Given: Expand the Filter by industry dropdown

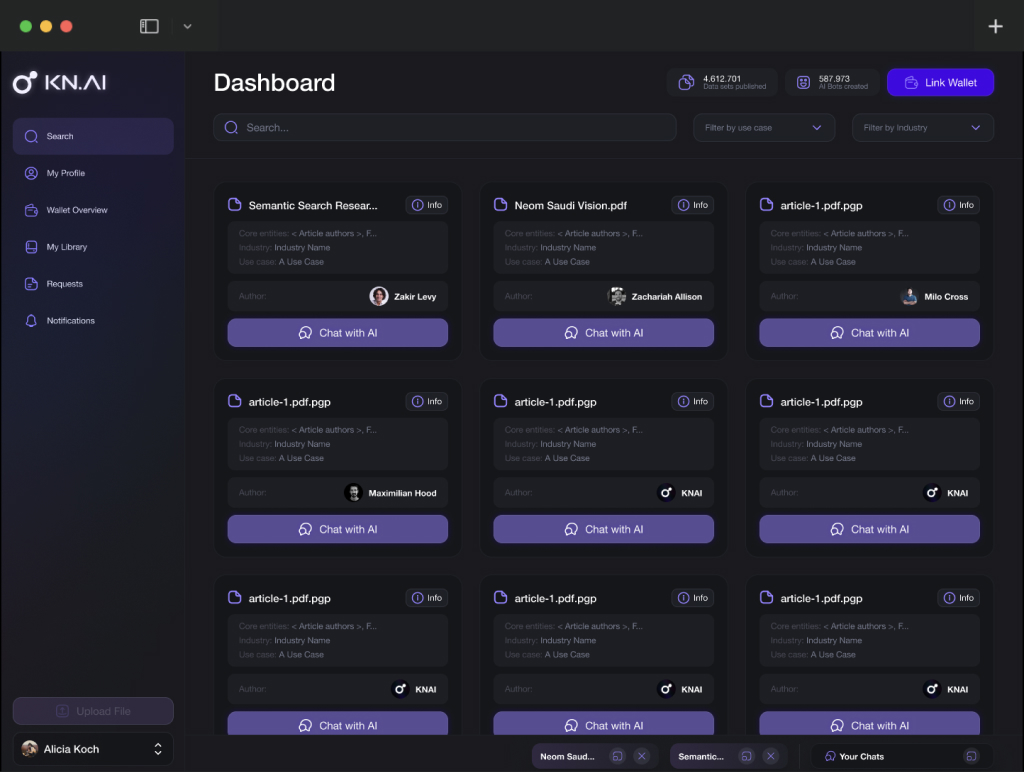Looking at the screenshot, I should coord(922,128).
